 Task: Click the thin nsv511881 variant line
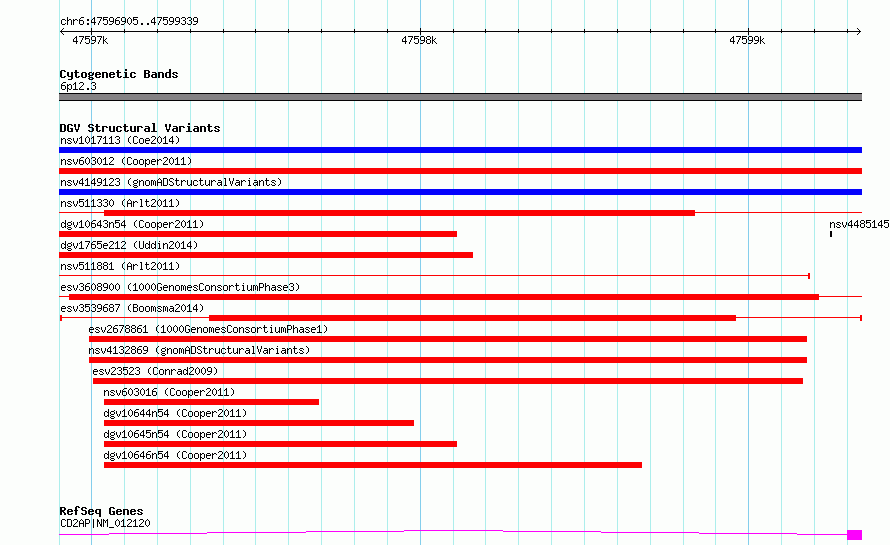tap(434, 276)
